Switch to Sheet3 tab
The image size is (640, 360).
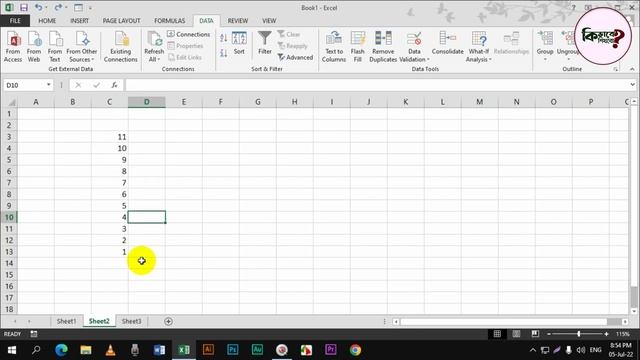(x=131, y=321)
